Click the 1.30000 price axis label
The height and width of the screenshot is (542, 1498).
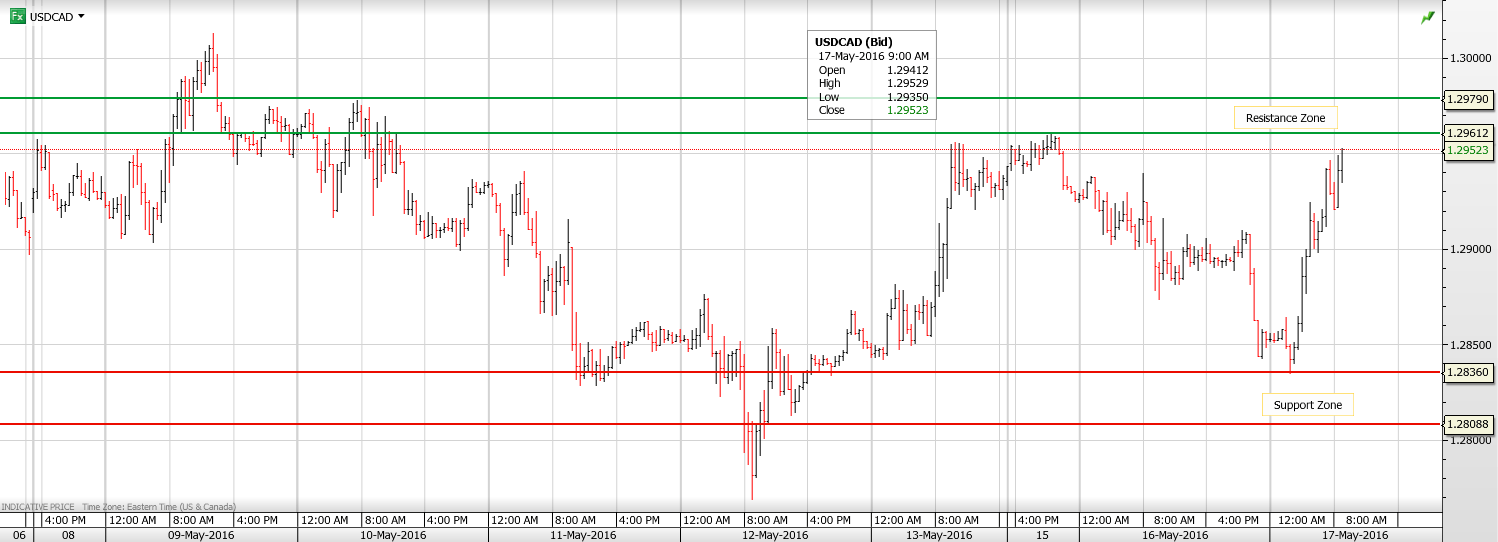(x=1470, y=58)
